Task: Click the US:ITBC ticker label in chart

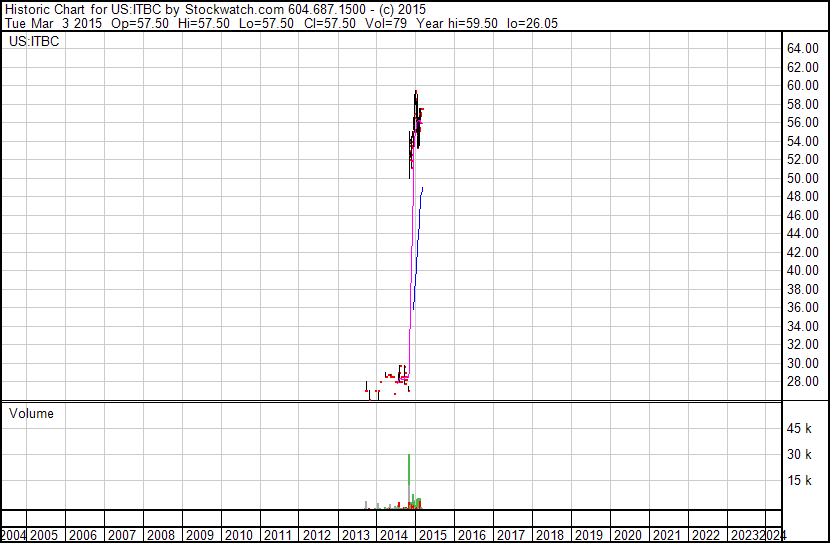Action: tap(34, 43)
